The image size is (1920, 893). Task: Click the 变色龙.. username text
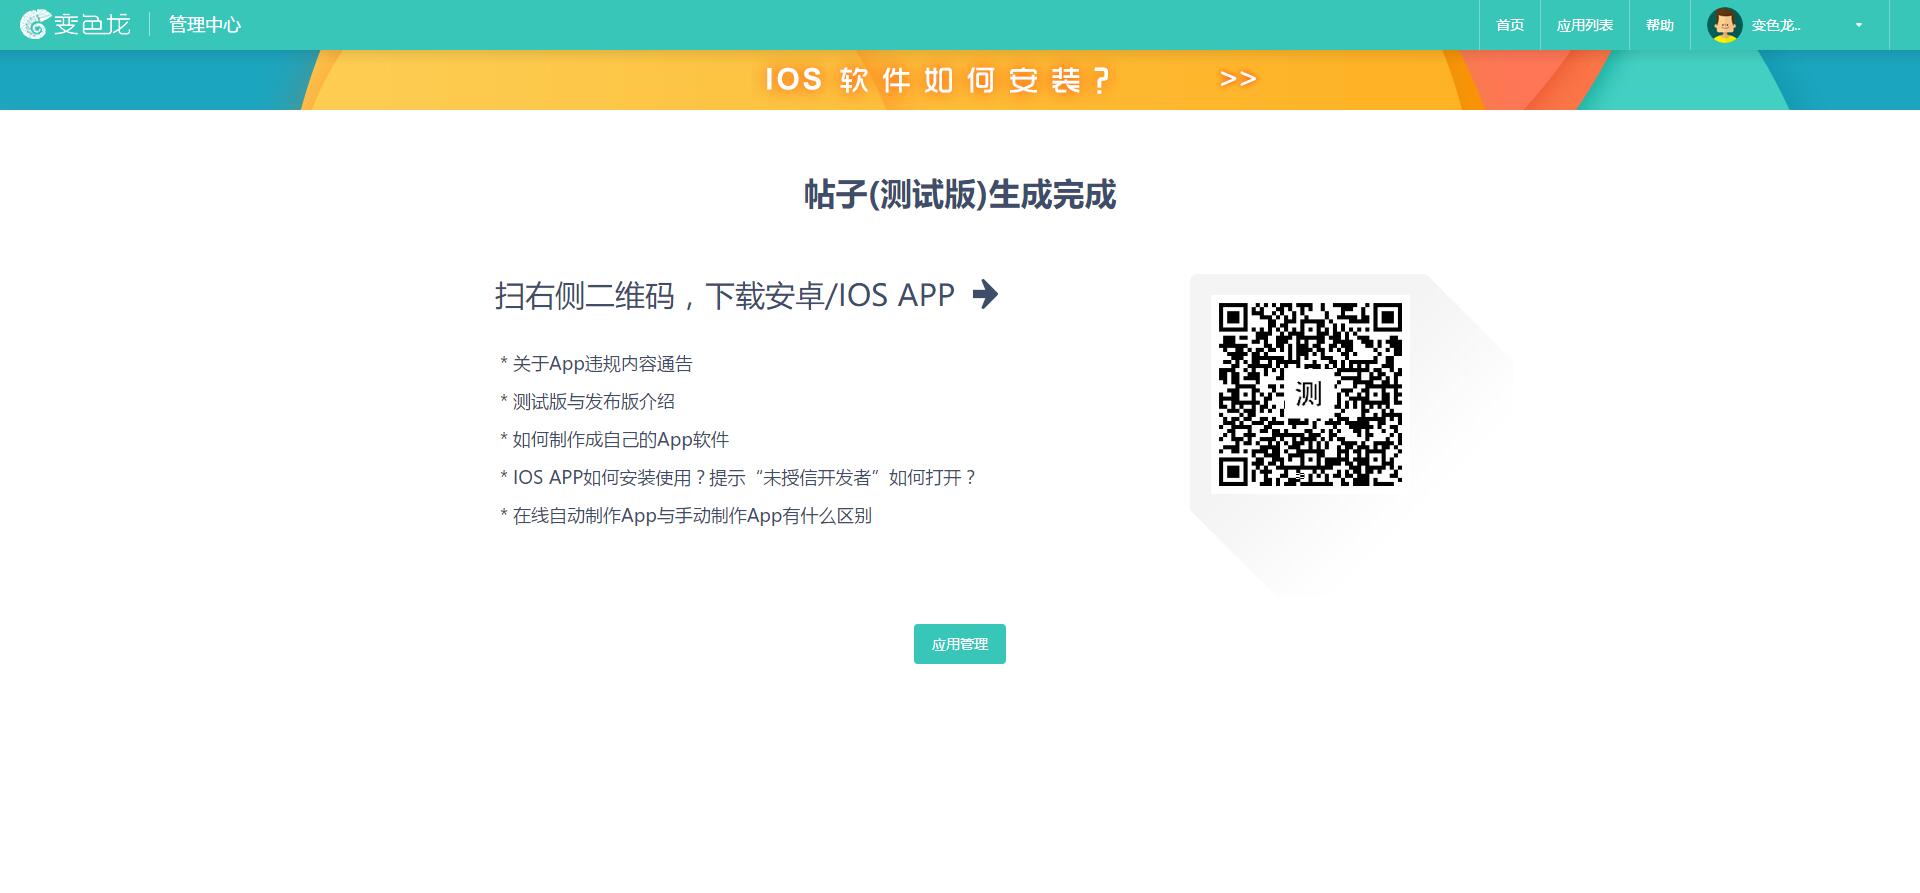(x=1776, y=25)
